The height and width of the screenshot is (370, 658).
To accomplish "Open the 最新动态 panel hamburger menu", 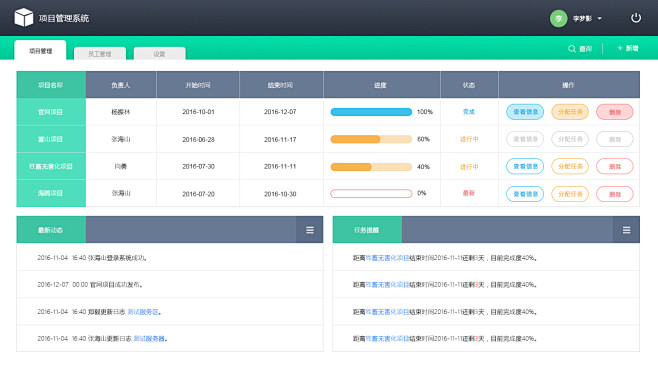I will tap(310, 230).
